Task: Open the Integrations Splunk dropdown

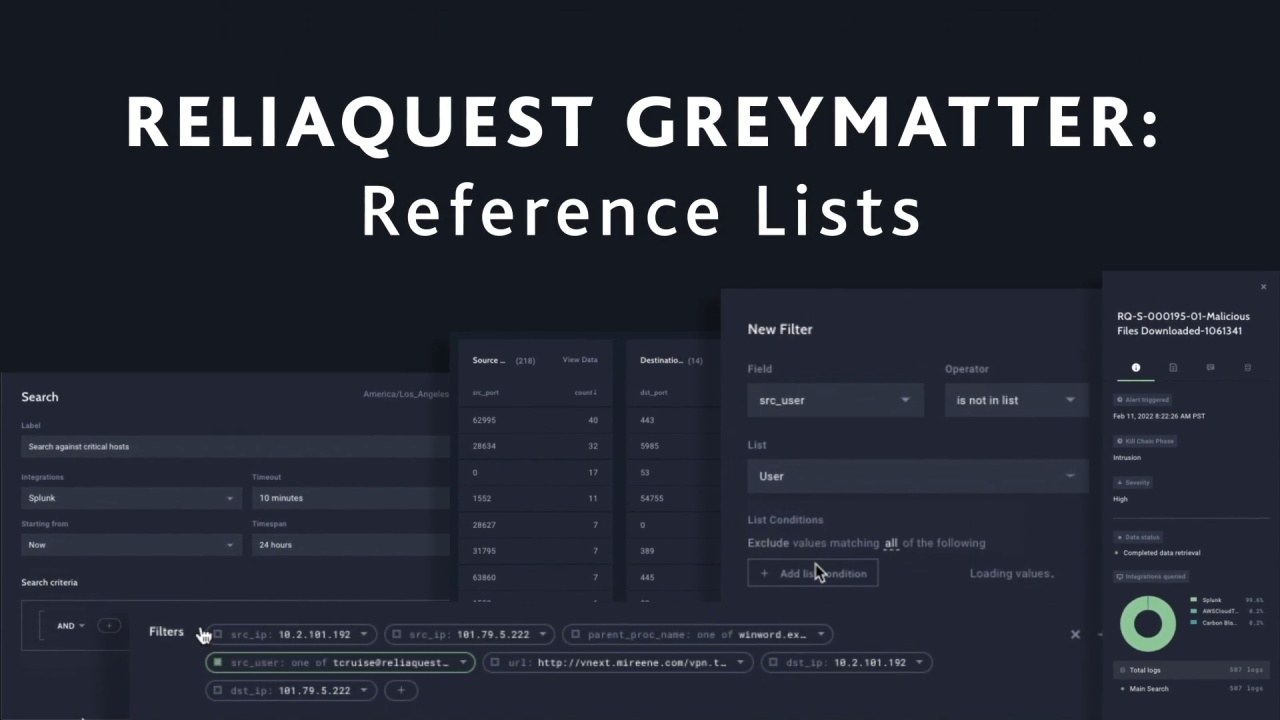Action: pyautogui.click(x=131, y=498)
